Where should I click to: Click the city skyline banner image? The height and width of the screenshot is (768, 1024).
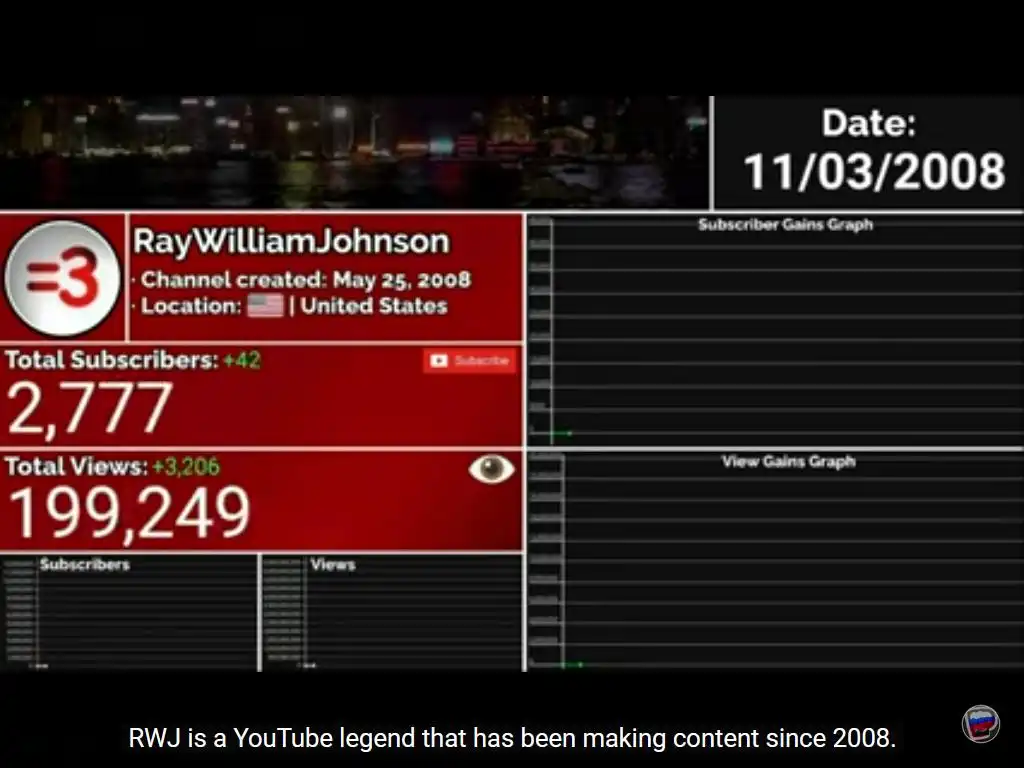coord(354,152)
